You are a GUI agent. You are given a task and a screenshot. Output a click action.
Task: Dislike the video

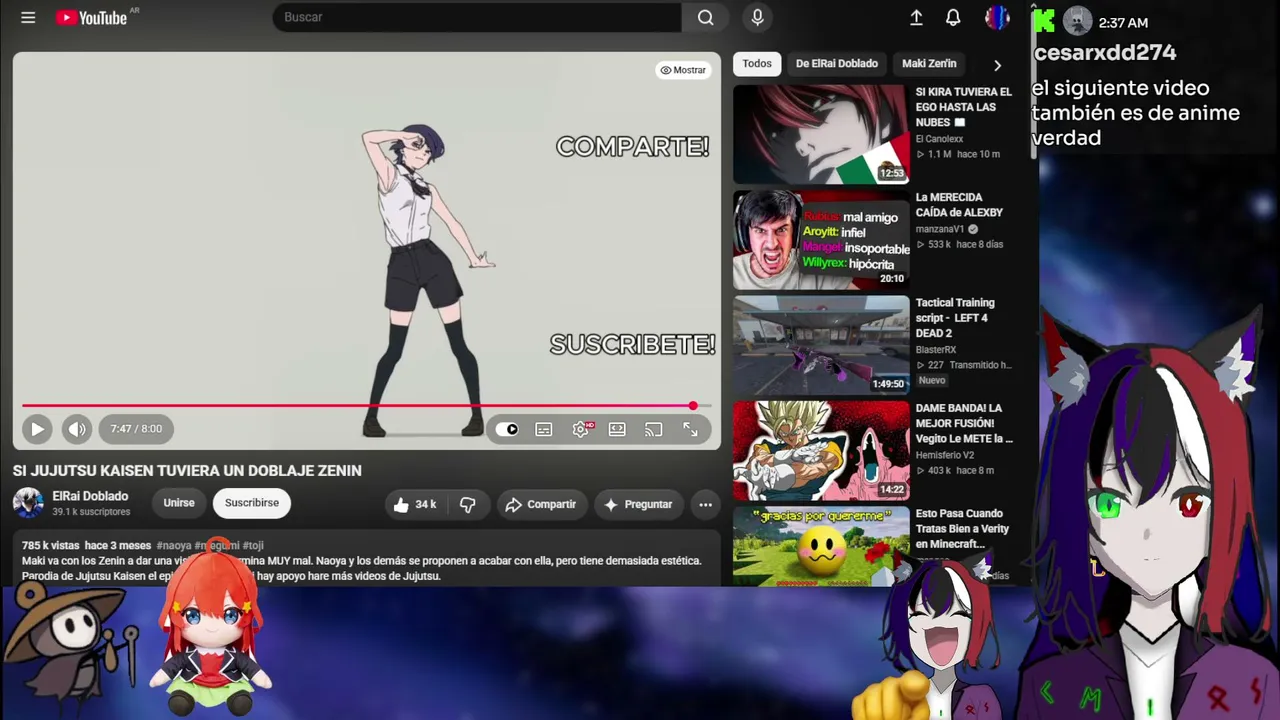[467, 504]
